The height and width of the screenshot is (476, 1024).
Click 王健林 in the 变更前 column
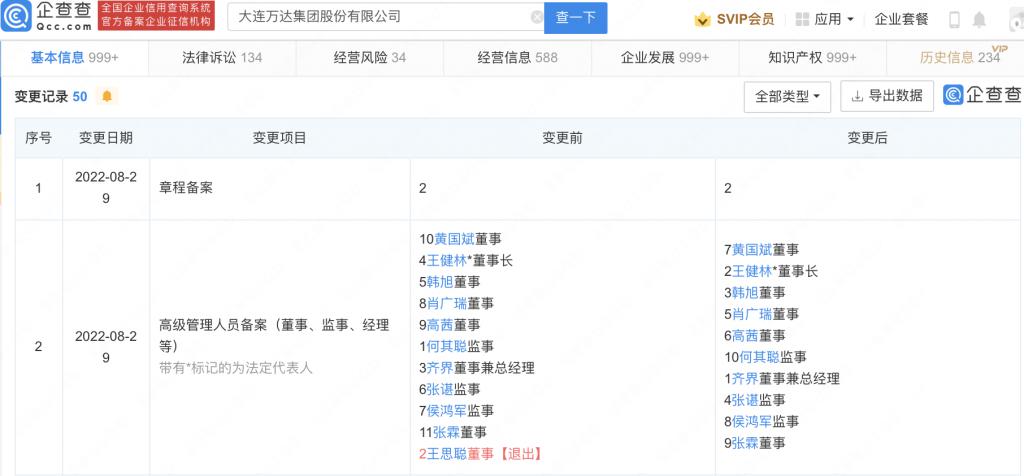(x=446, y=261)
